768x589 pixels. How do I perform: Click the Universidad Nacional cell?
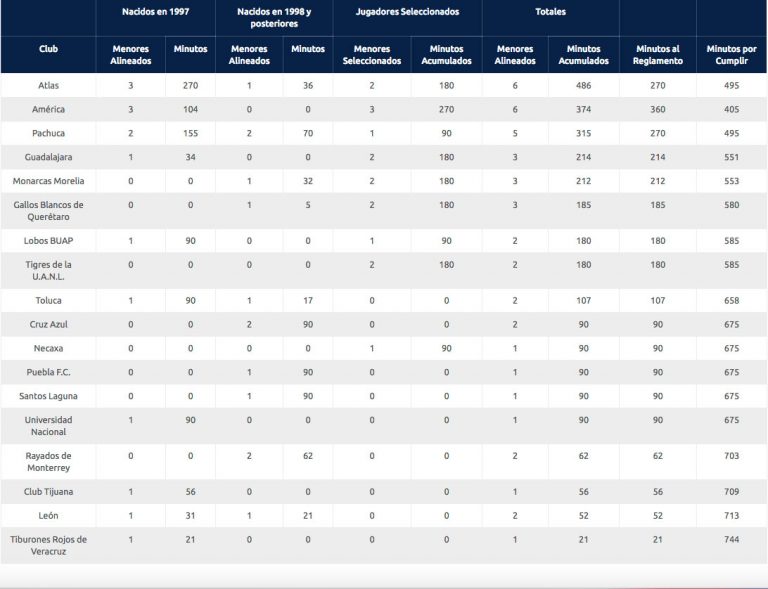(x=48, y=426)
